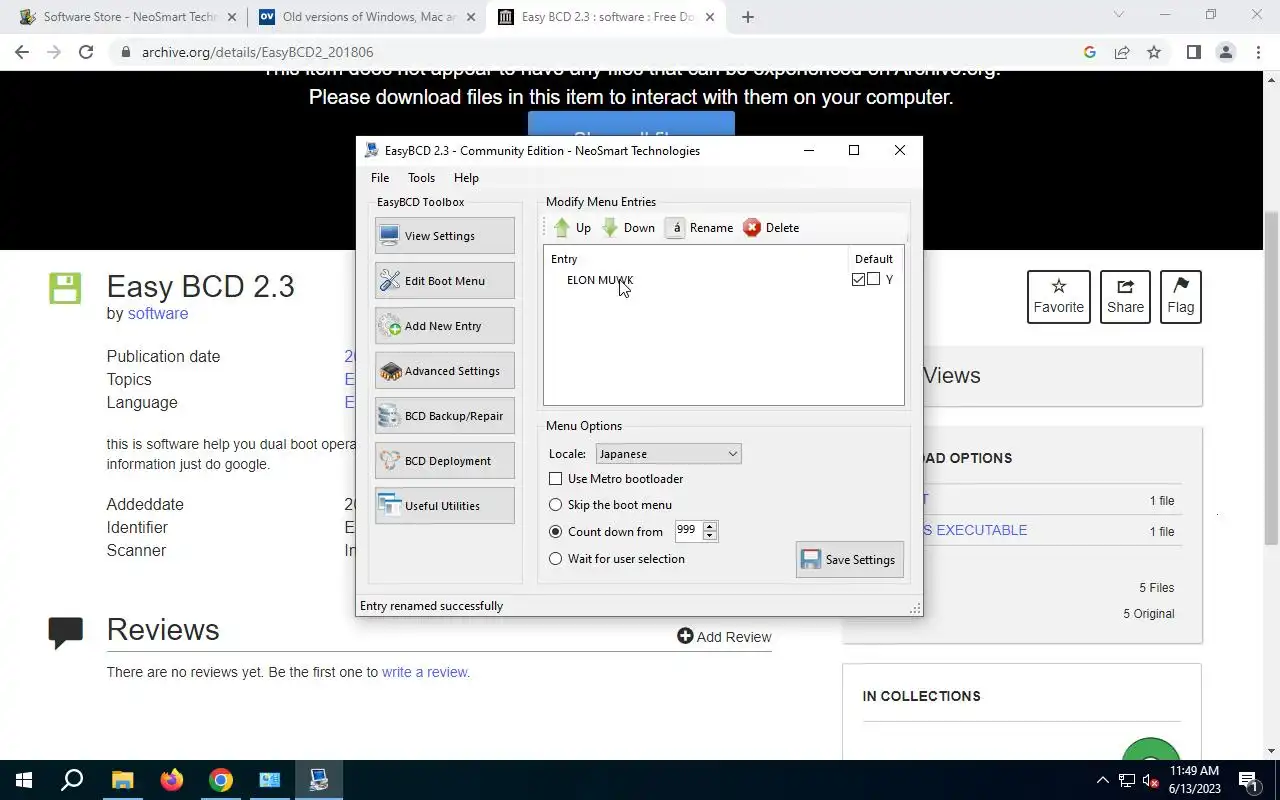
Task: Increase countdown value with up spinner
Action: click(710, 526)
